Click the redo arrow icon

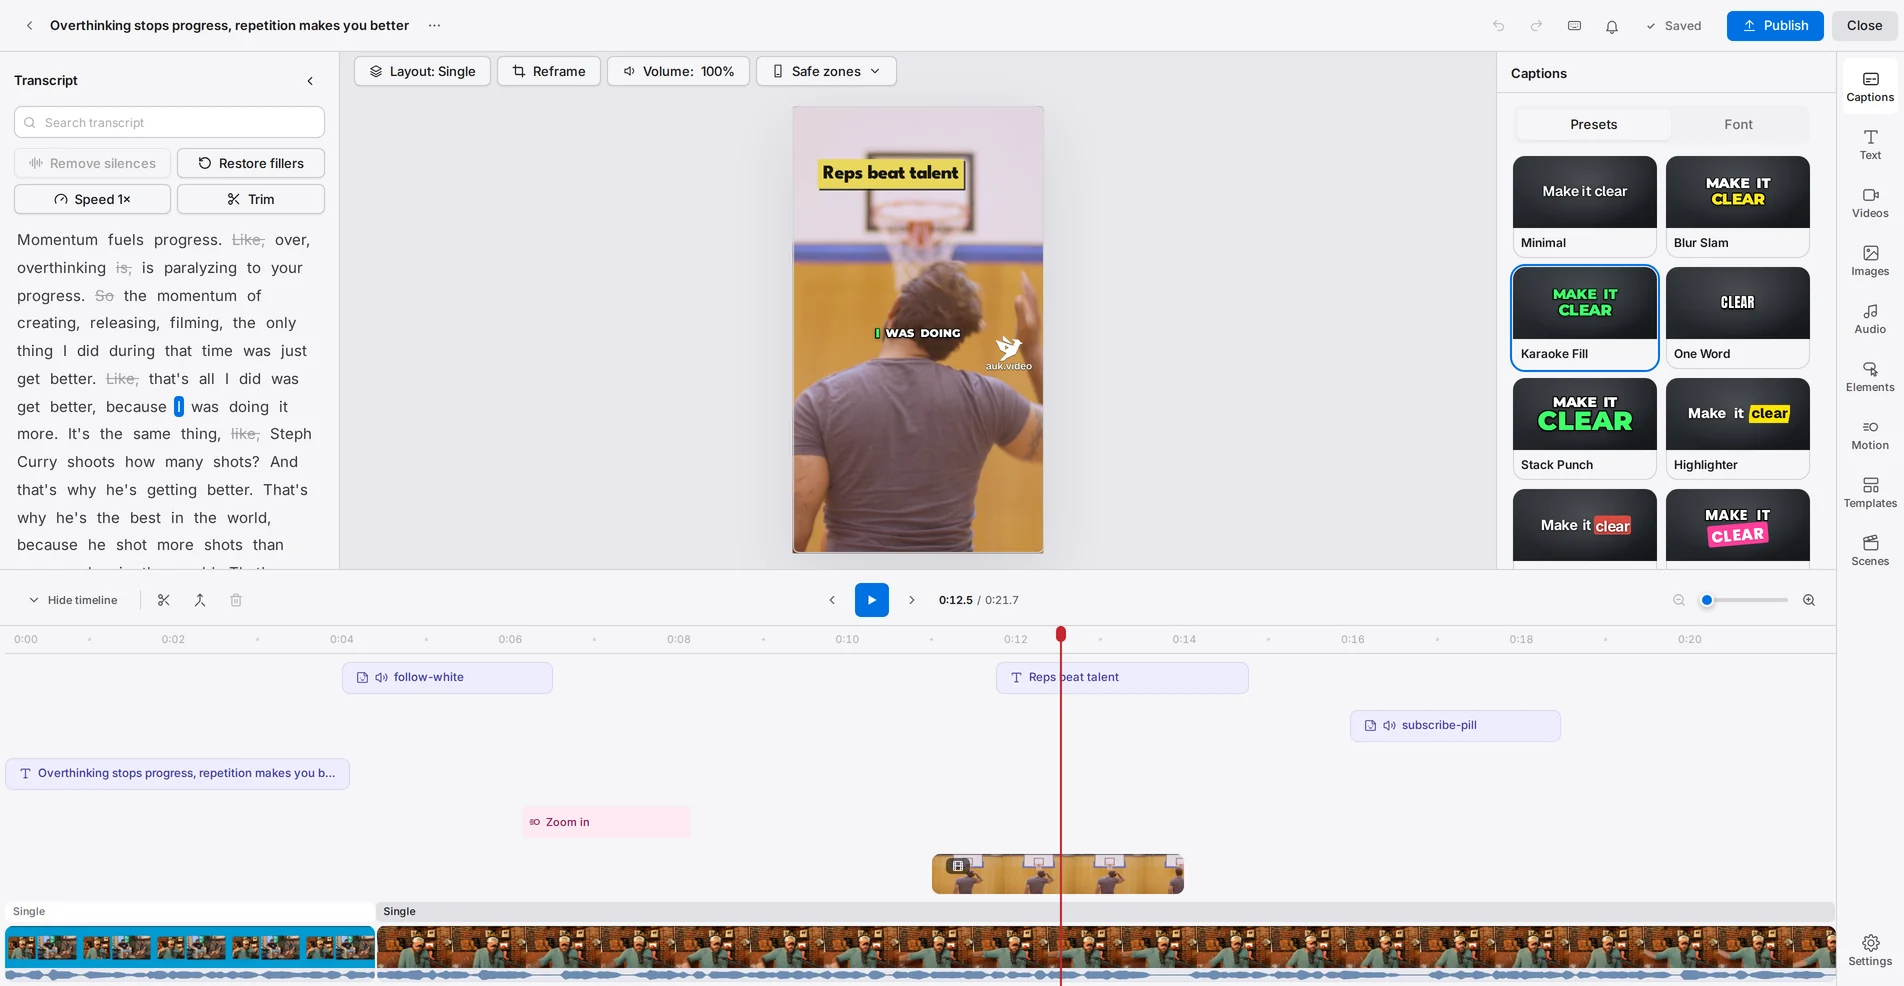(x=1536, y=26)
